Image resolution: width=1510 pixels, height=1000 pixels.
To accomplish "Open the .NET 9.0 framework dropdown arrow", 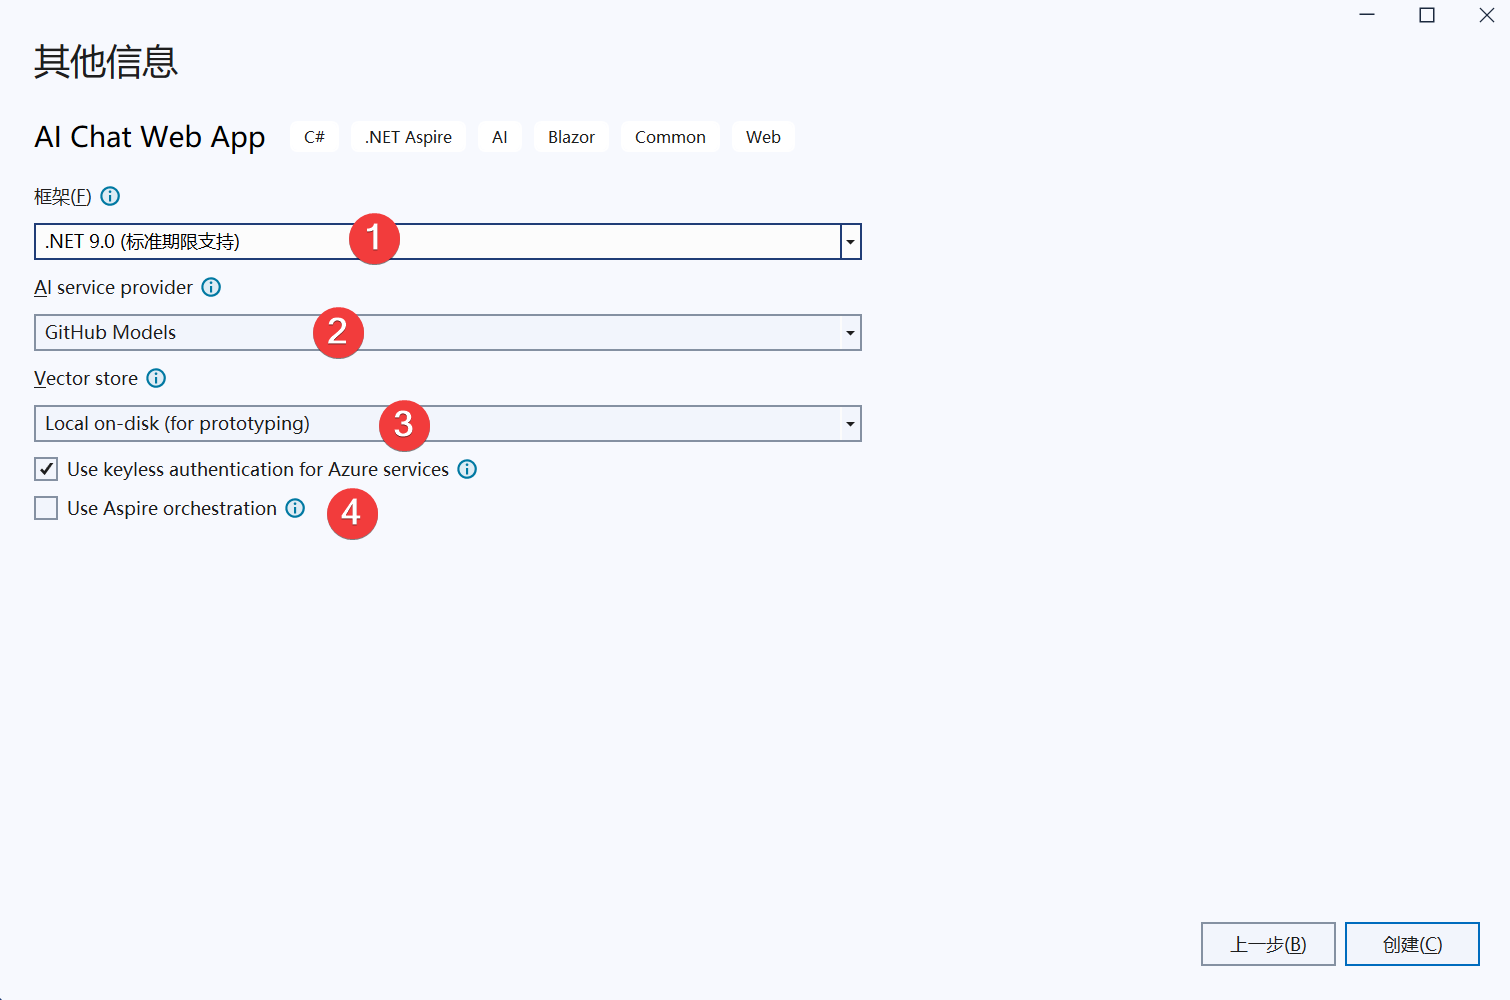I will point(850,242).
